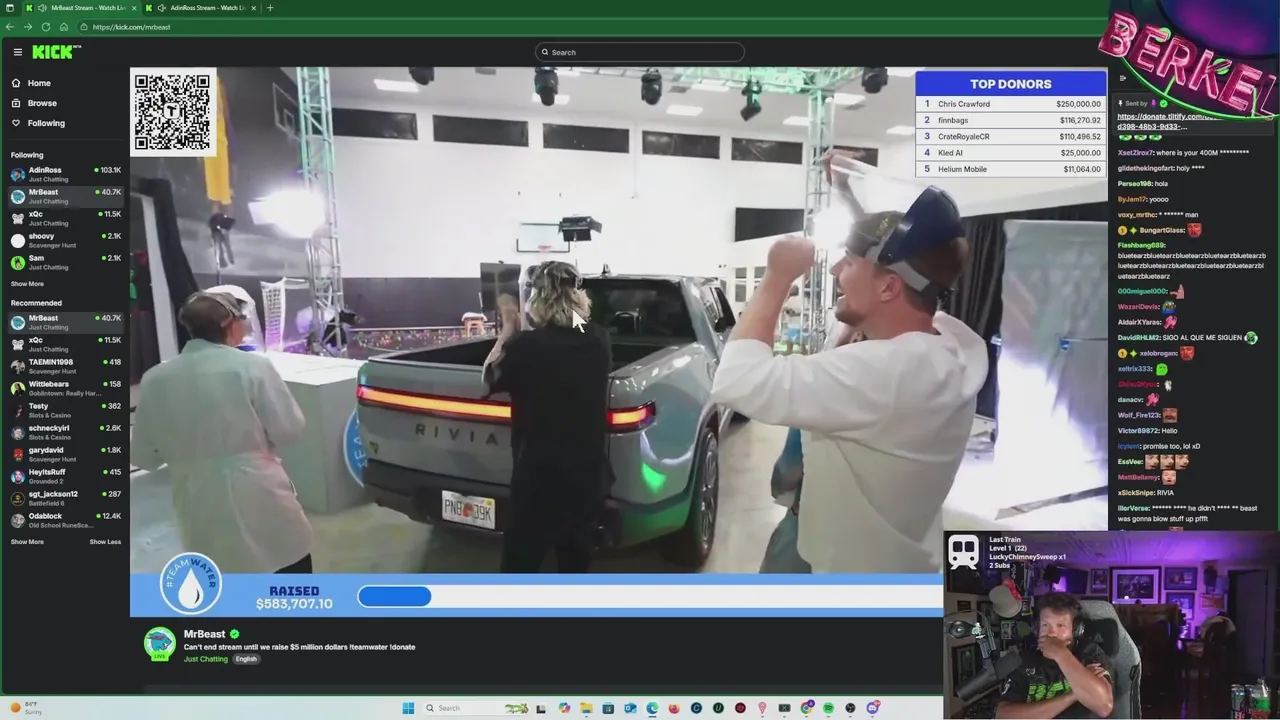Open File Explorer from the taskbar

[586, 708]
